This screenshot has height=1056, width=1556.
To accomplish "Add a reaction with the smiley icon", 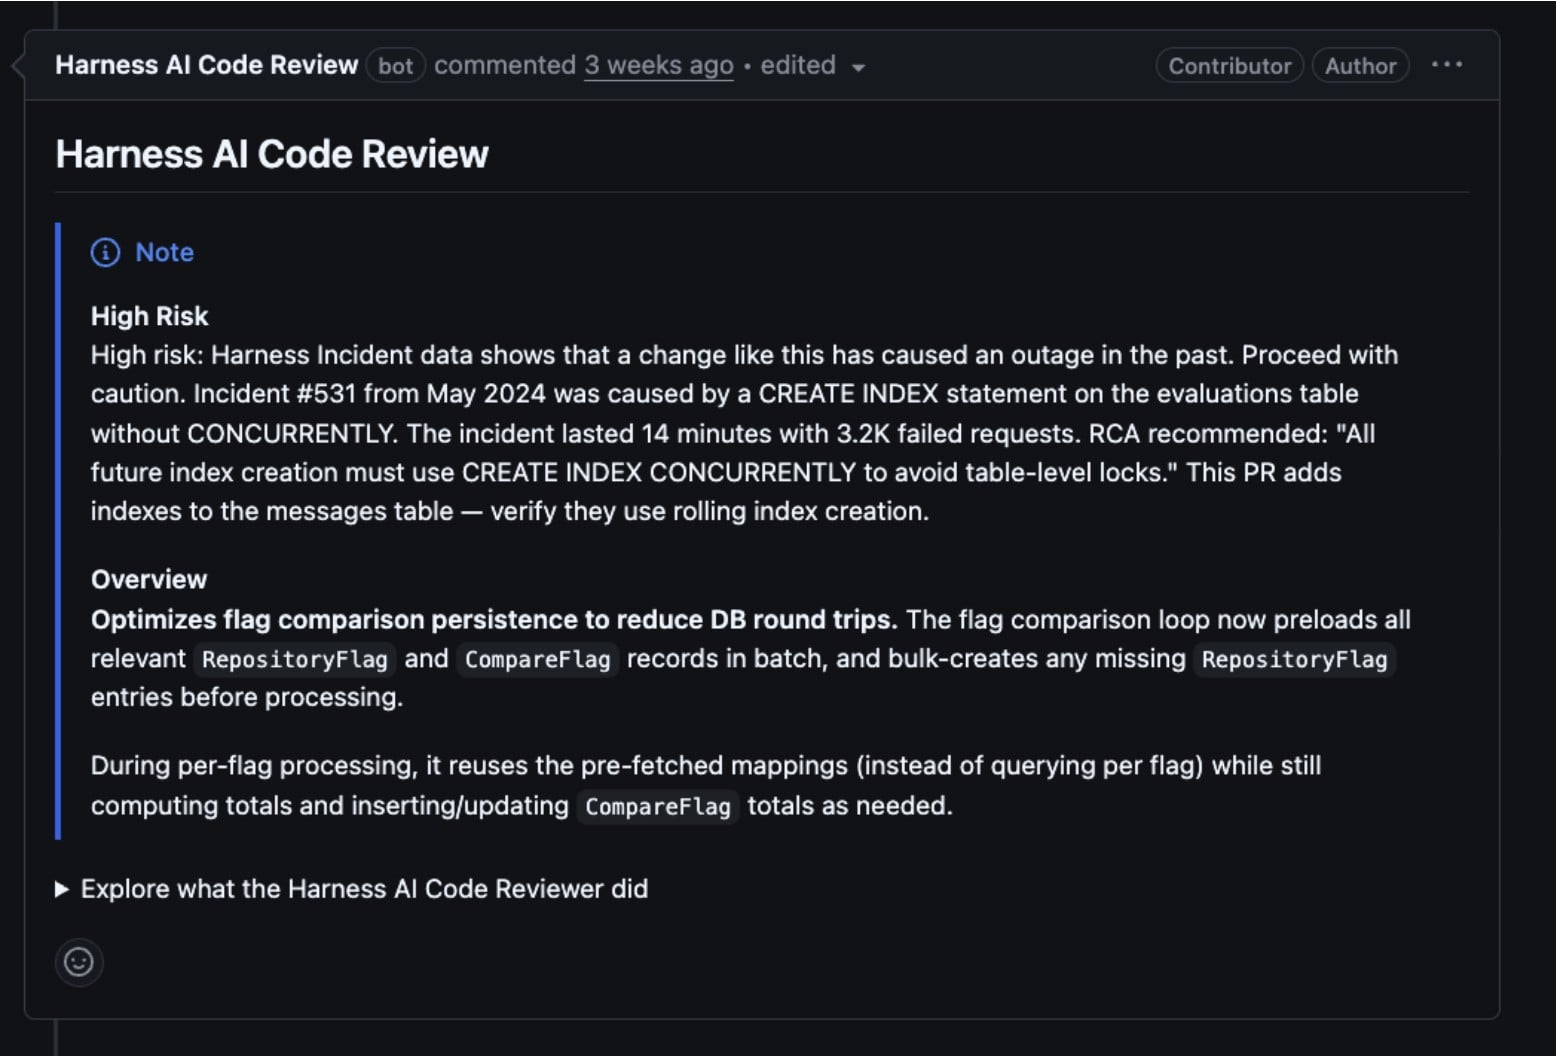I will pyautogui.click(x=79, y=962).
